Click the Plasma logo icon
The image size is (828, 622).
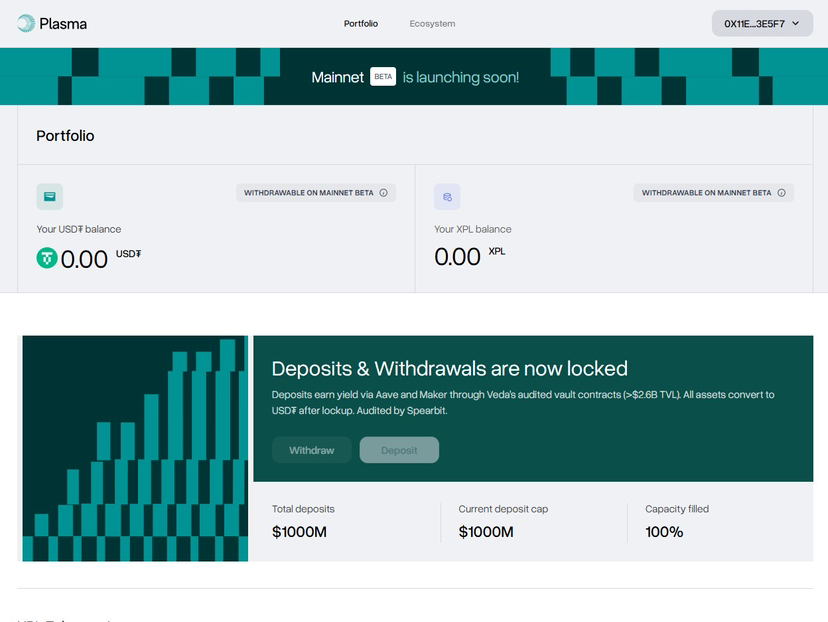[x=26, y=23]
